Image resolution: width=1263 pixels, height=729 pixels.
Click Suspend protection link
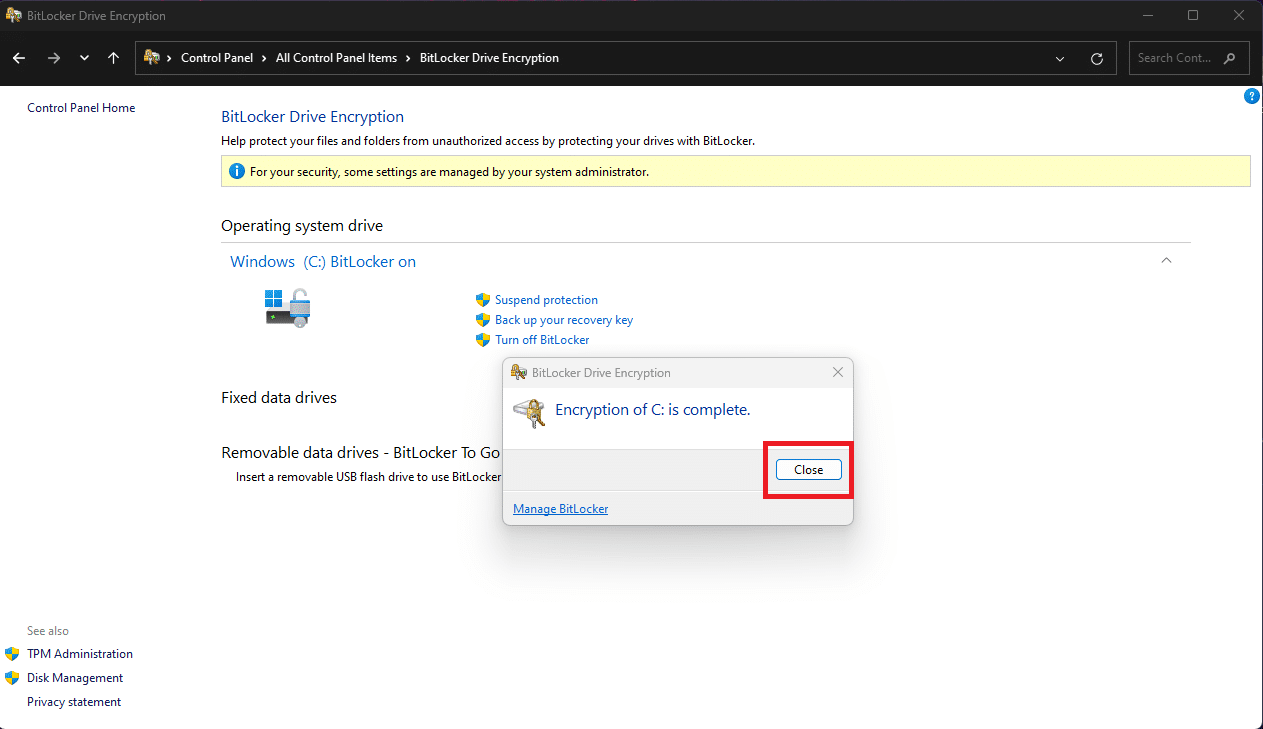pos(546,300)
